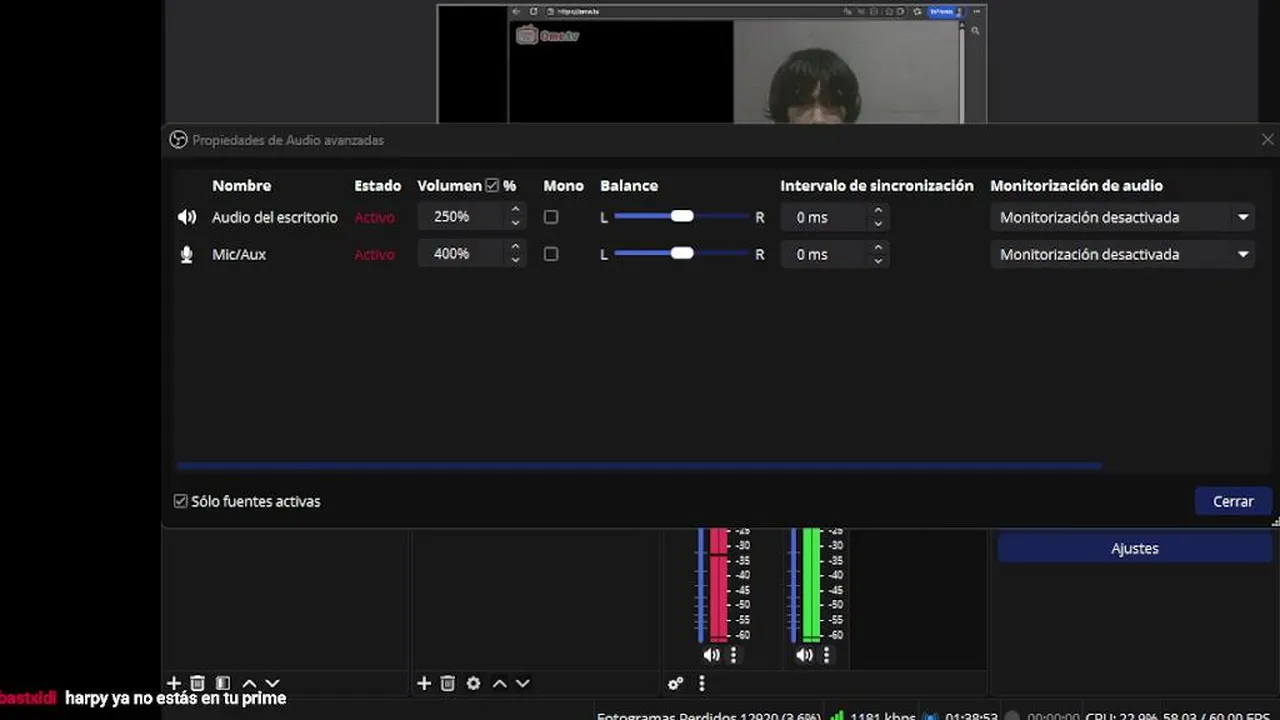Click the Monitorización de audio header
The image size is (1280, 720).
(1076, 185)
